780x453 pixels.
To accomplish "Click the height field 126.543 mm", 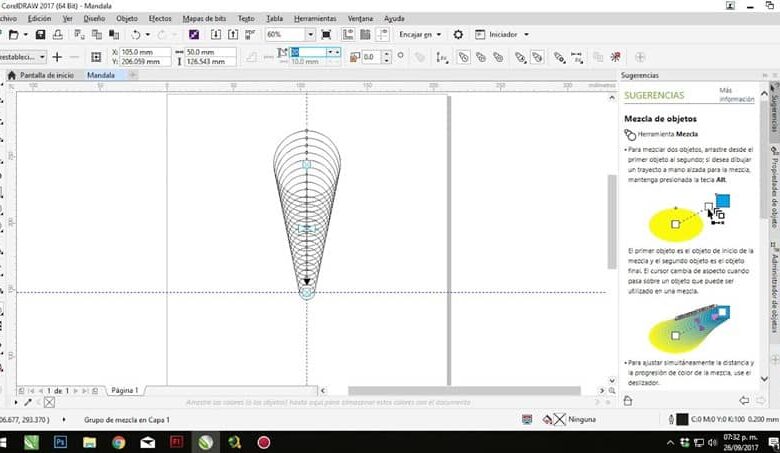I will (210, 62).
